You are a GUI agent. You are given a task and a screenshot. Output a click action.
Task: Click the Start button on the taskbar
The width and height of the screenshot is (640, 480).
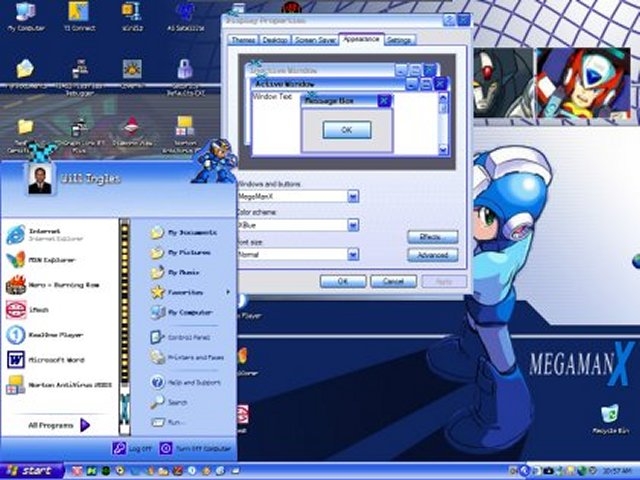pyautogui.click(x=32, y=471)
